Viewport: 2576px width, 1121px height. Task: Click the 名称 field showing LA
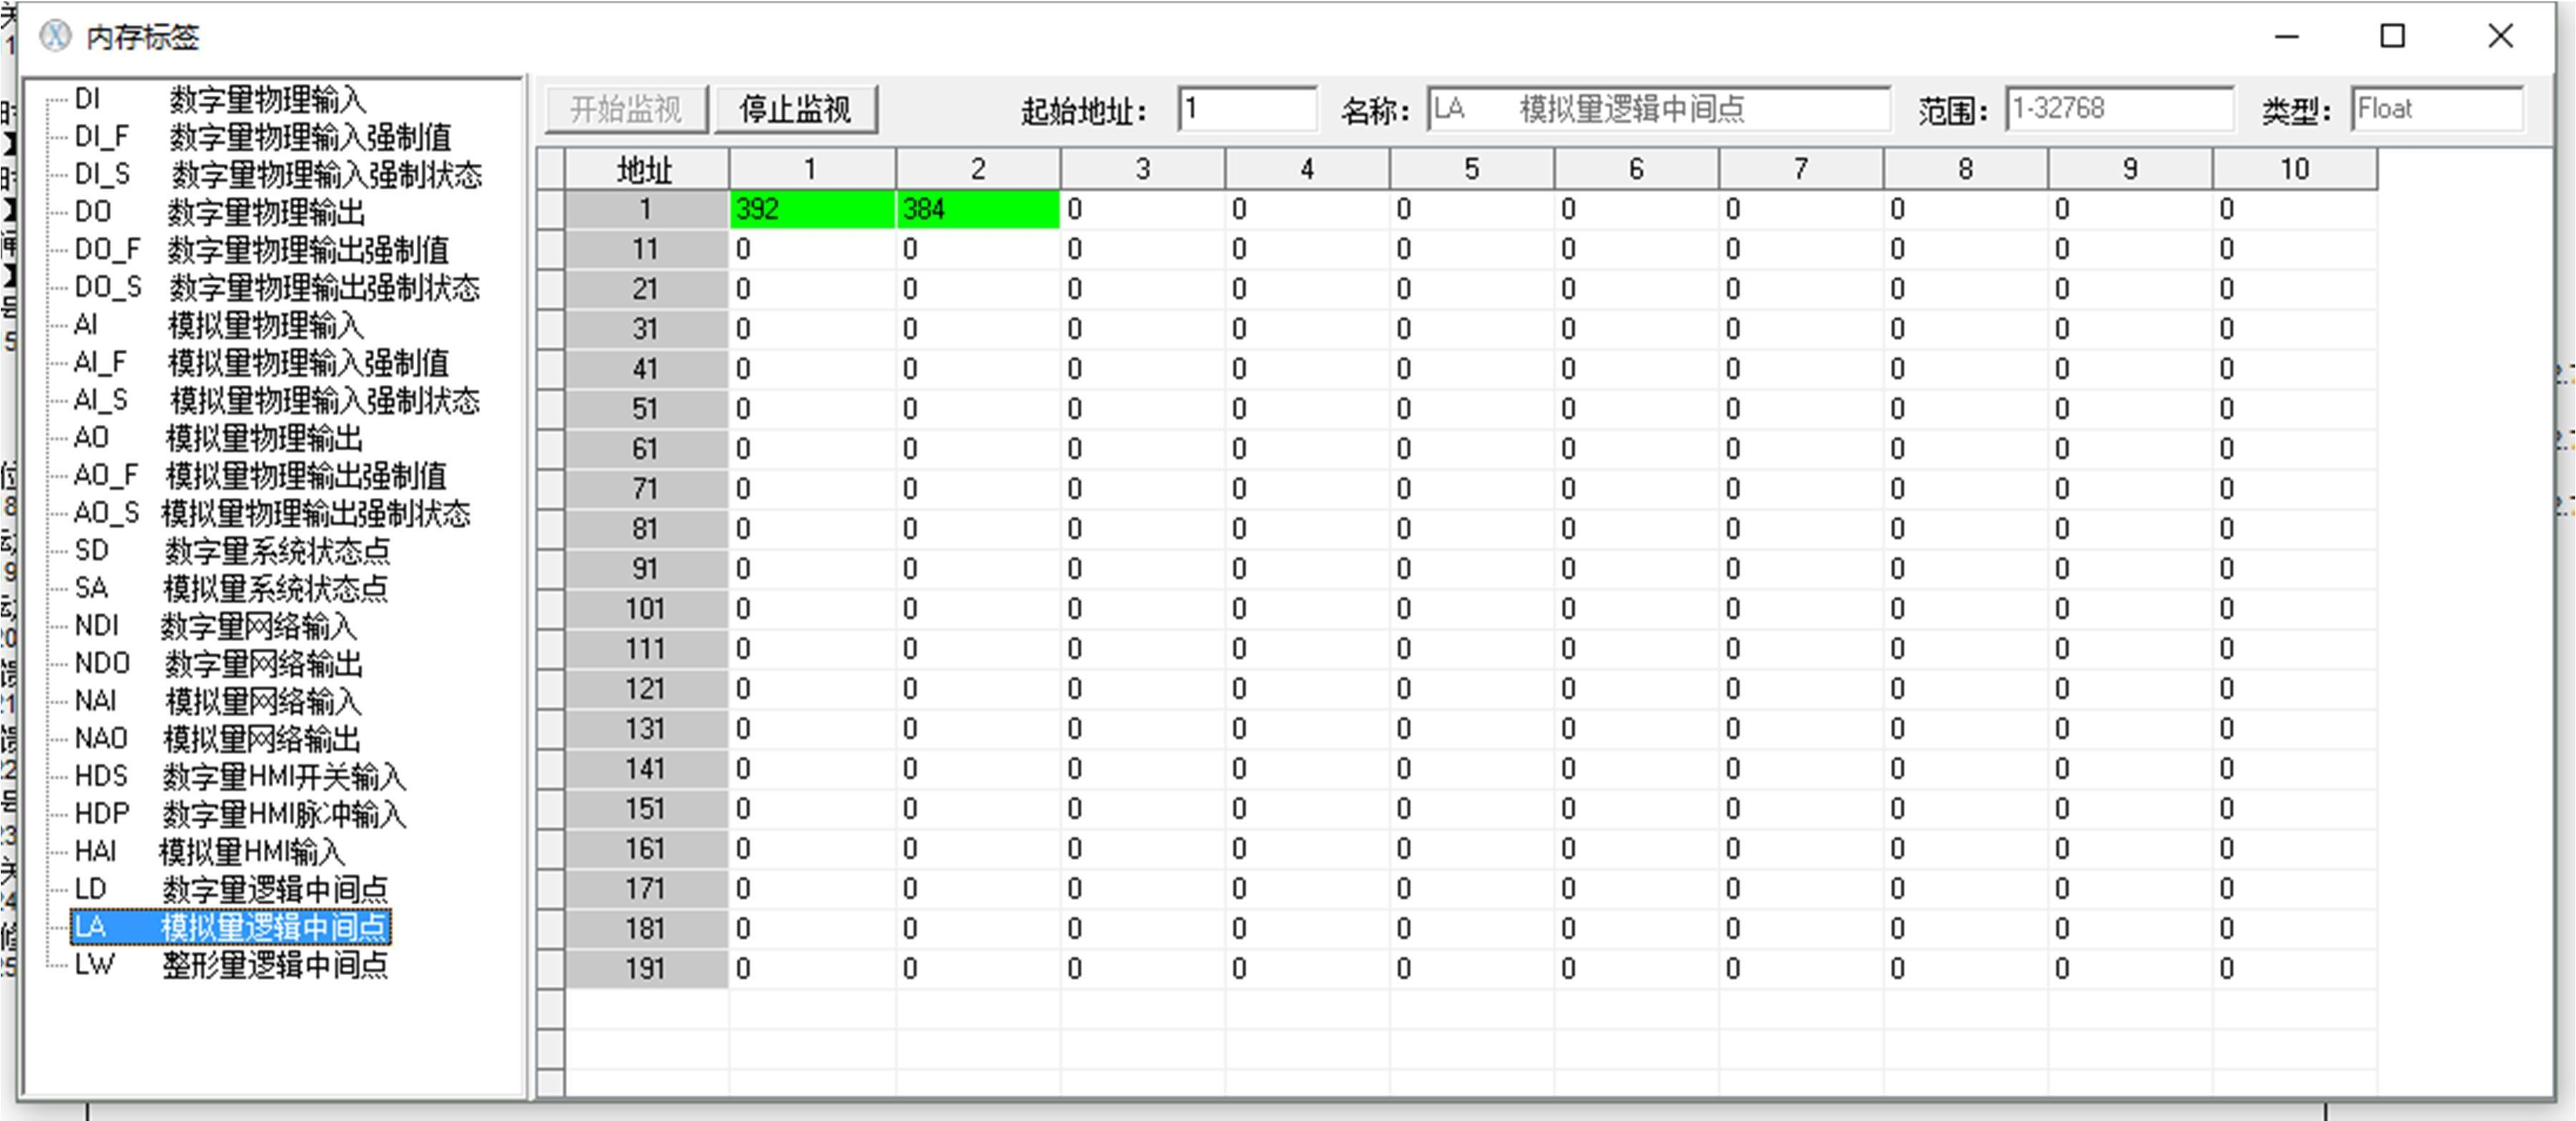(x=1657, y=109)
